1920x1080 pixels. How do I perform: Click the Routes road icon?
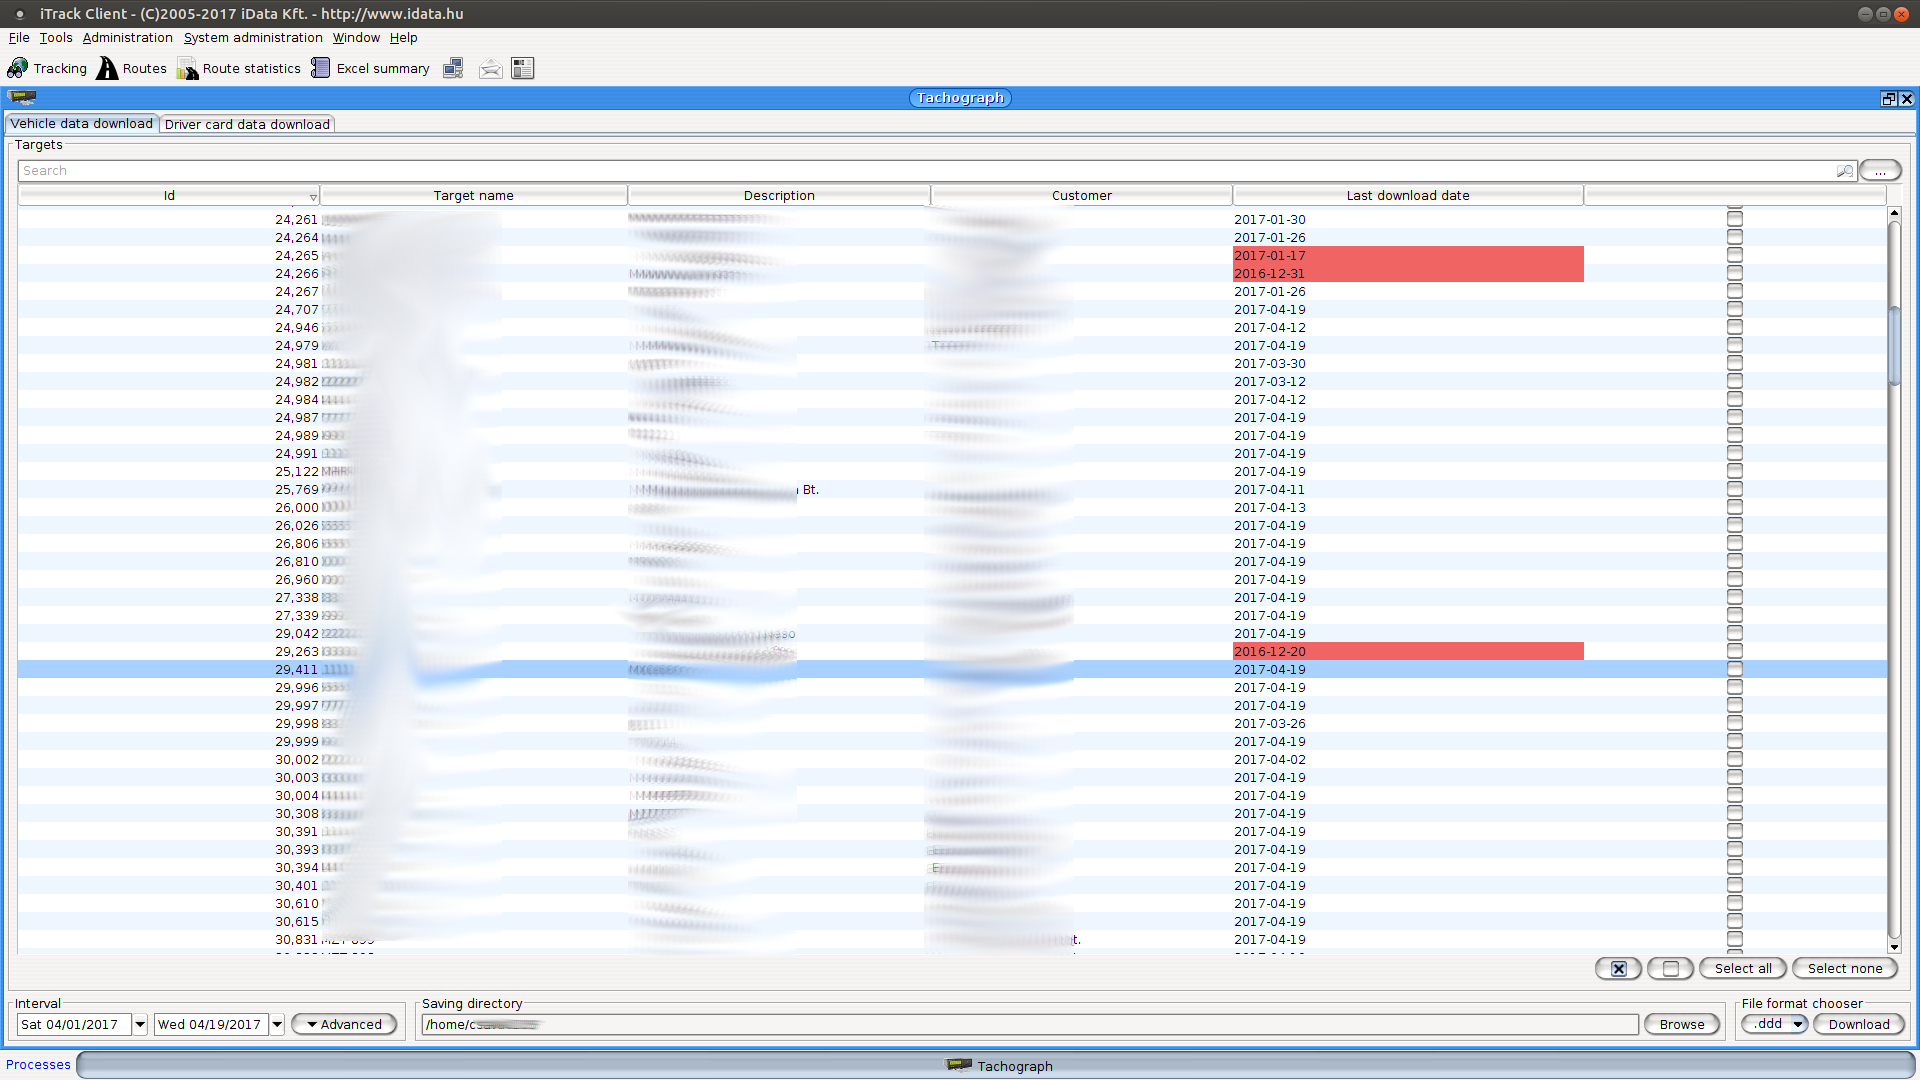tap(107, 68)
